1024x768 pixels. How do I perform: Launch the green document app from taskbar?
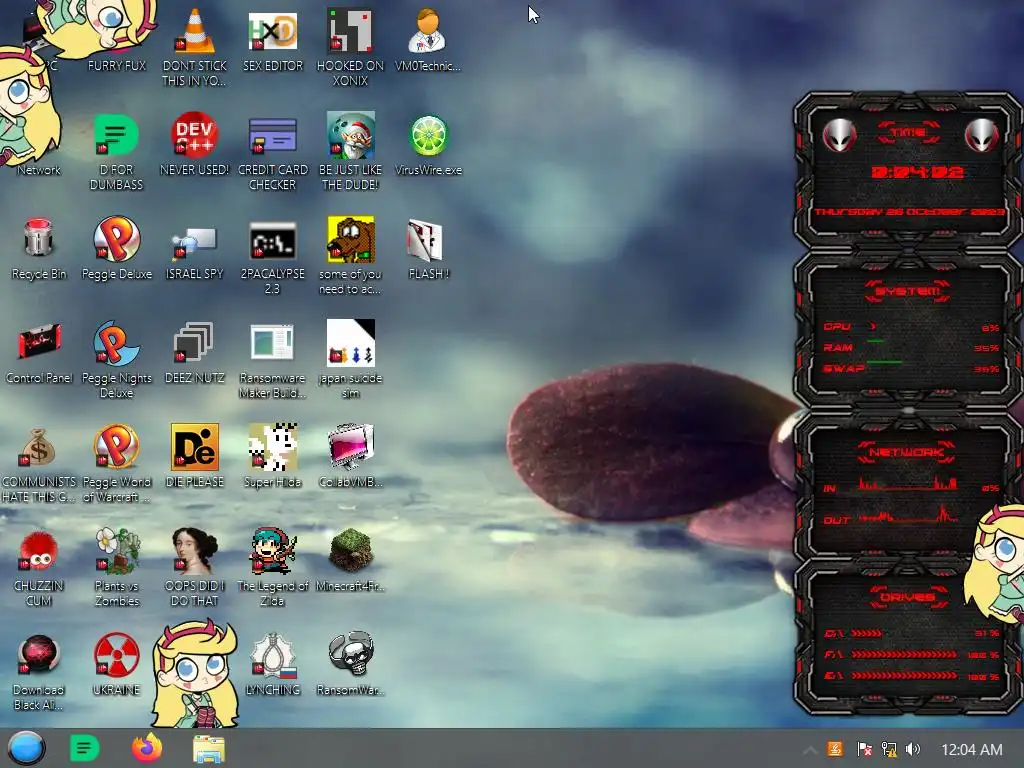point(84,748)
